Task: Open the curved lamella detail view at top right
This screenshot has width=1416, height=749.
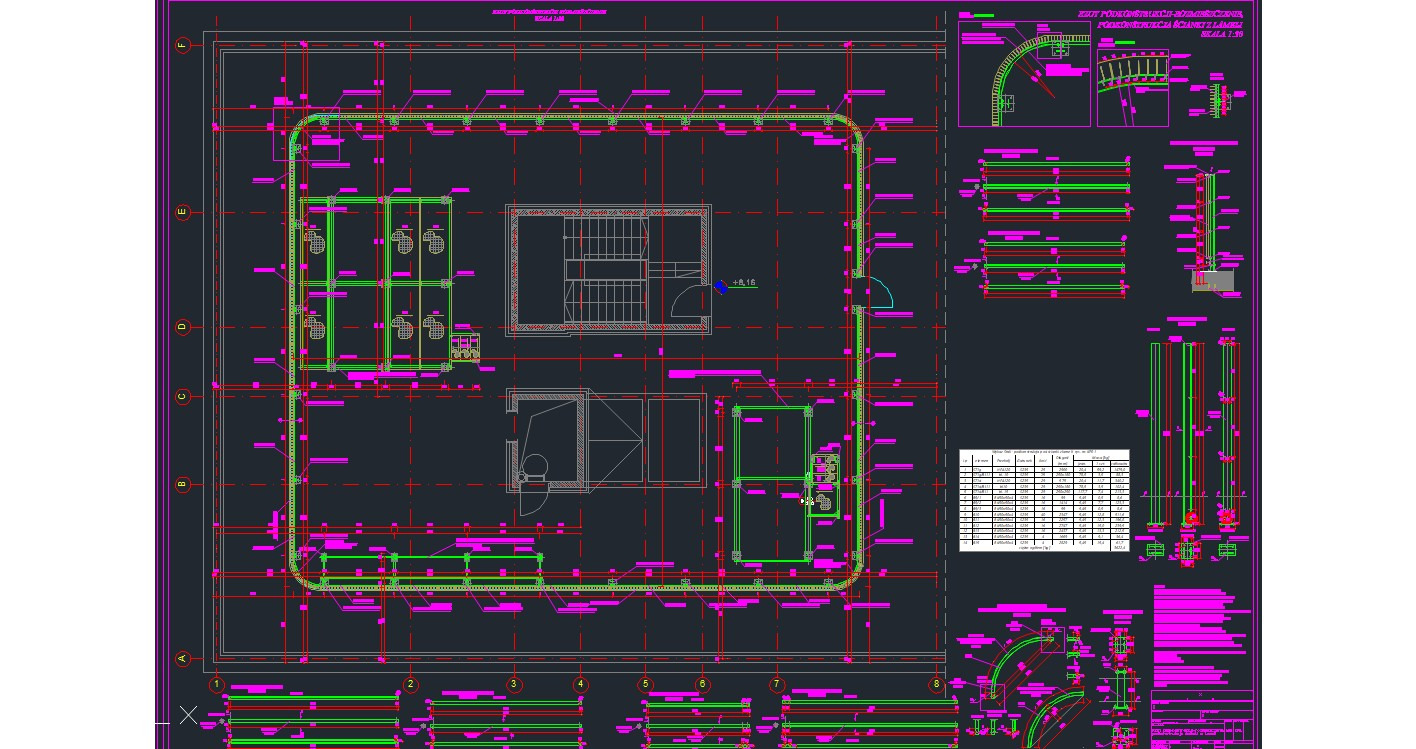Action: [x=1020, y=70]
